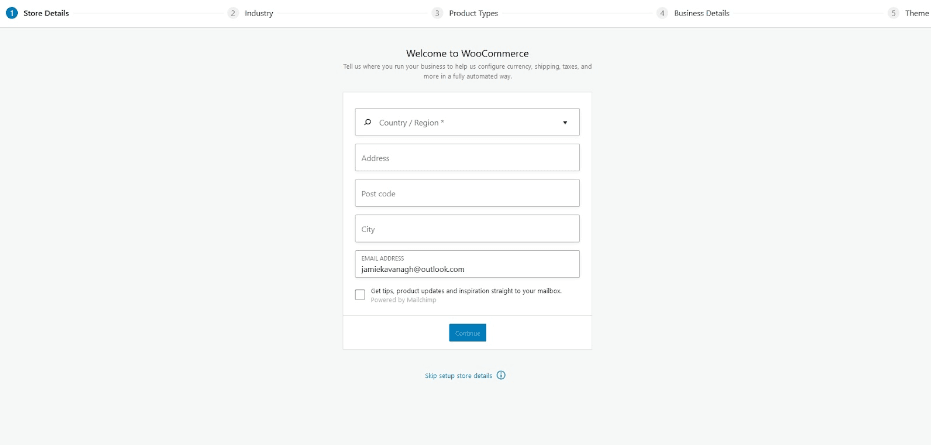Enable the tips and product updates checkbox
Viewport: 931px width, 446px height.
click(x=360, y=294)
